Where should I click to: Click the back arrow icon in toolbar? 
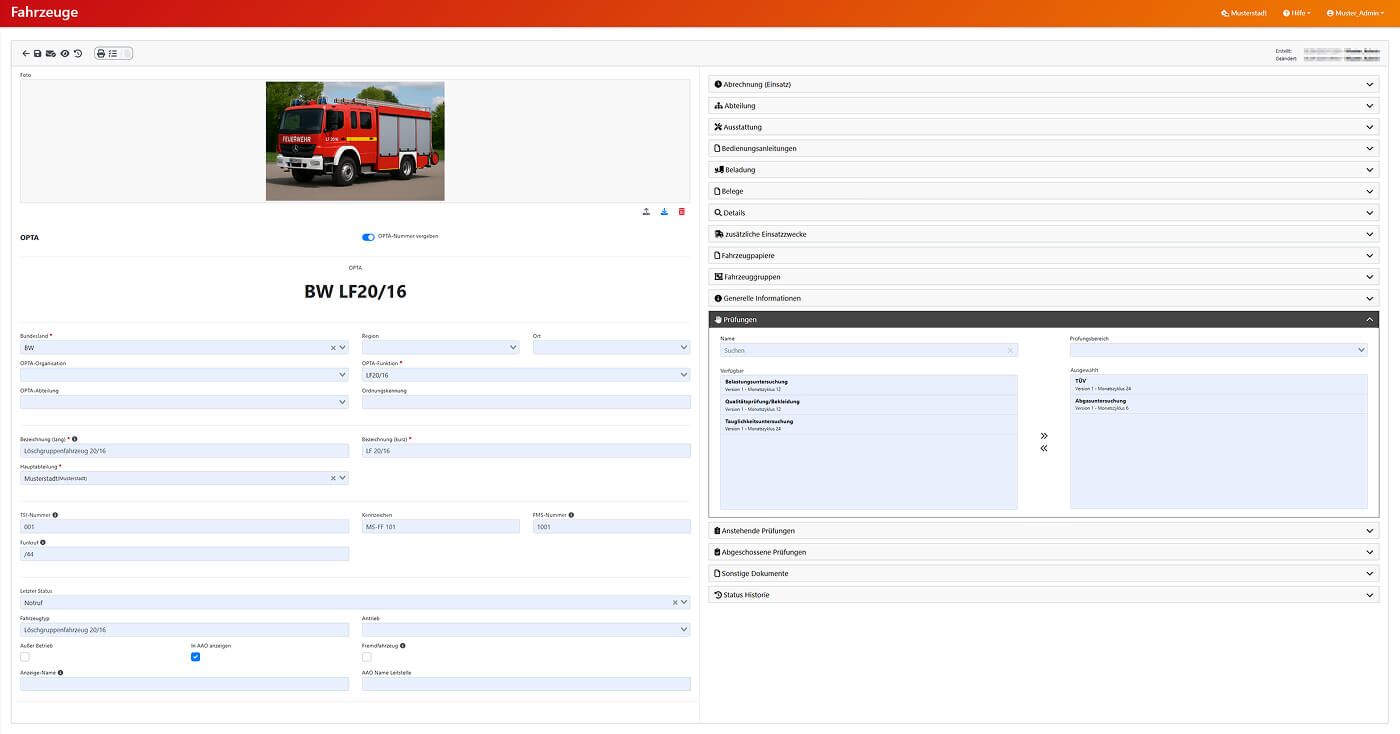(x=26, y=53)
